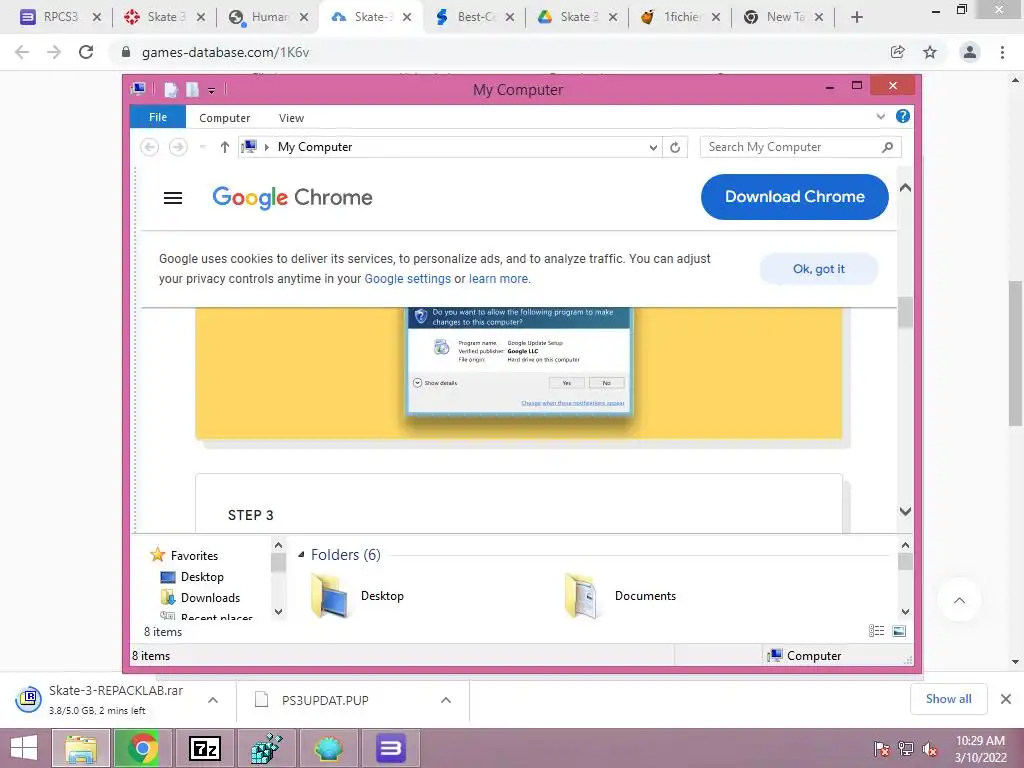The height and width of the screenshot is (768, 1024).
Task: Click quick access new folder icon
Action: (x=192, y=89)
